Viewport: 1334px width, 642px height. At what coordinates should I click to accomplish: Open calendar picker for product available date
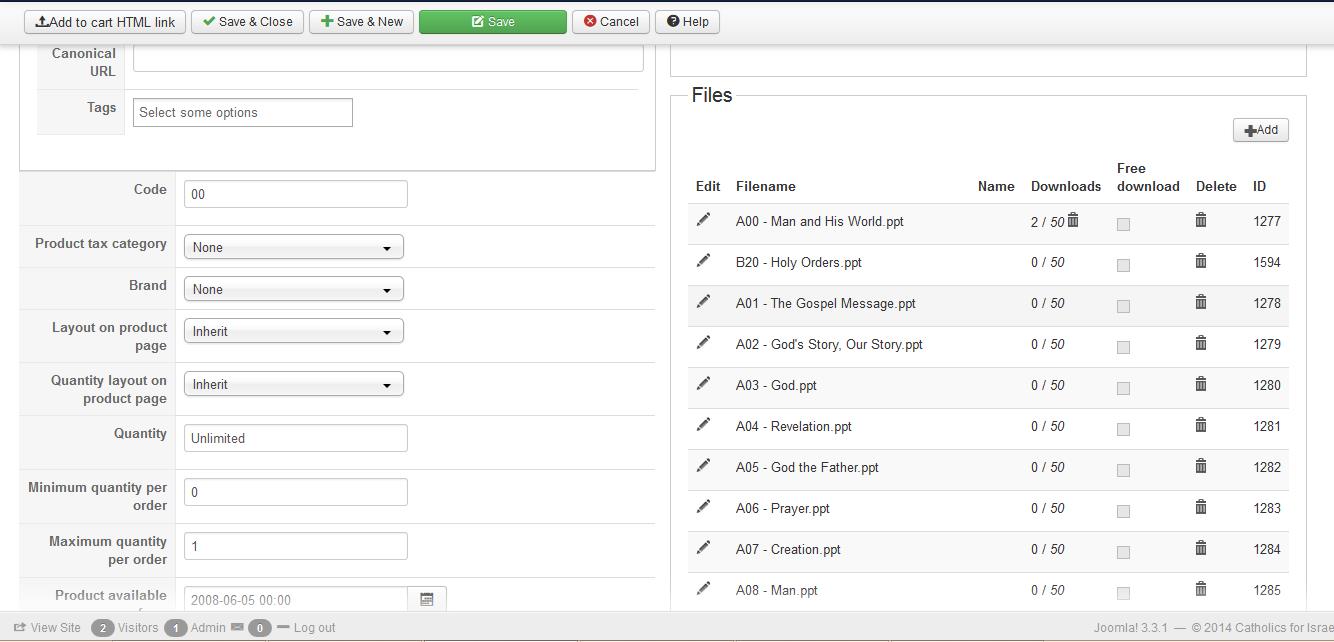427,599
